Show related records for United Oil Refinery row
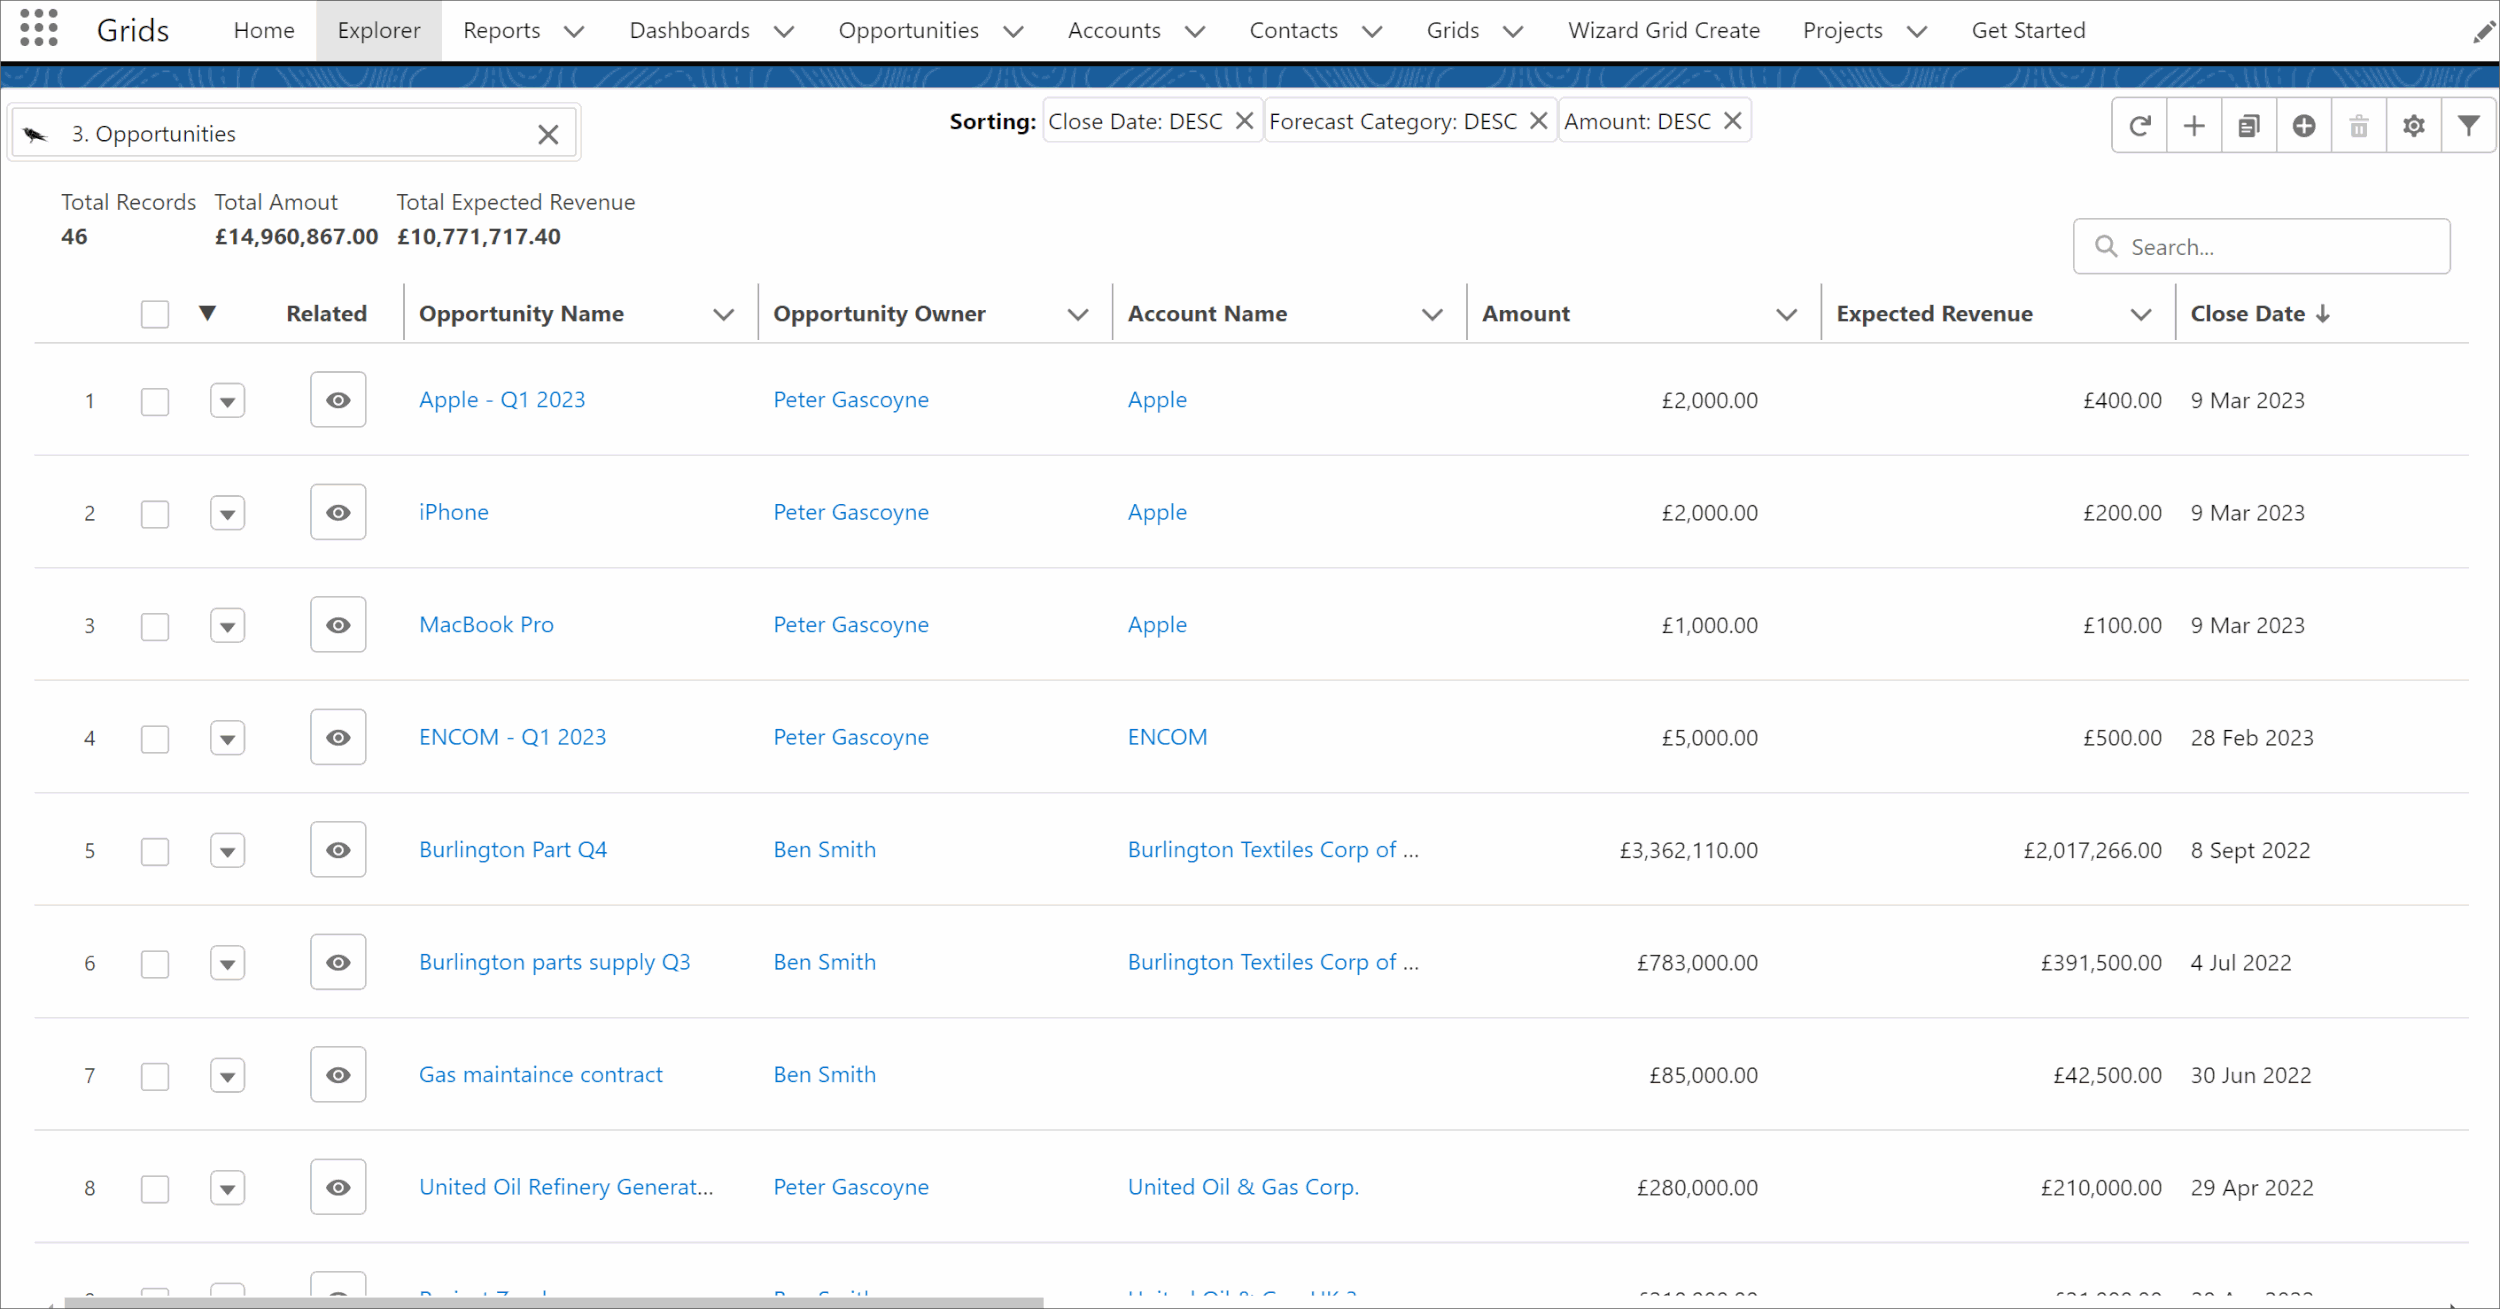 (x=338, y=1187)
